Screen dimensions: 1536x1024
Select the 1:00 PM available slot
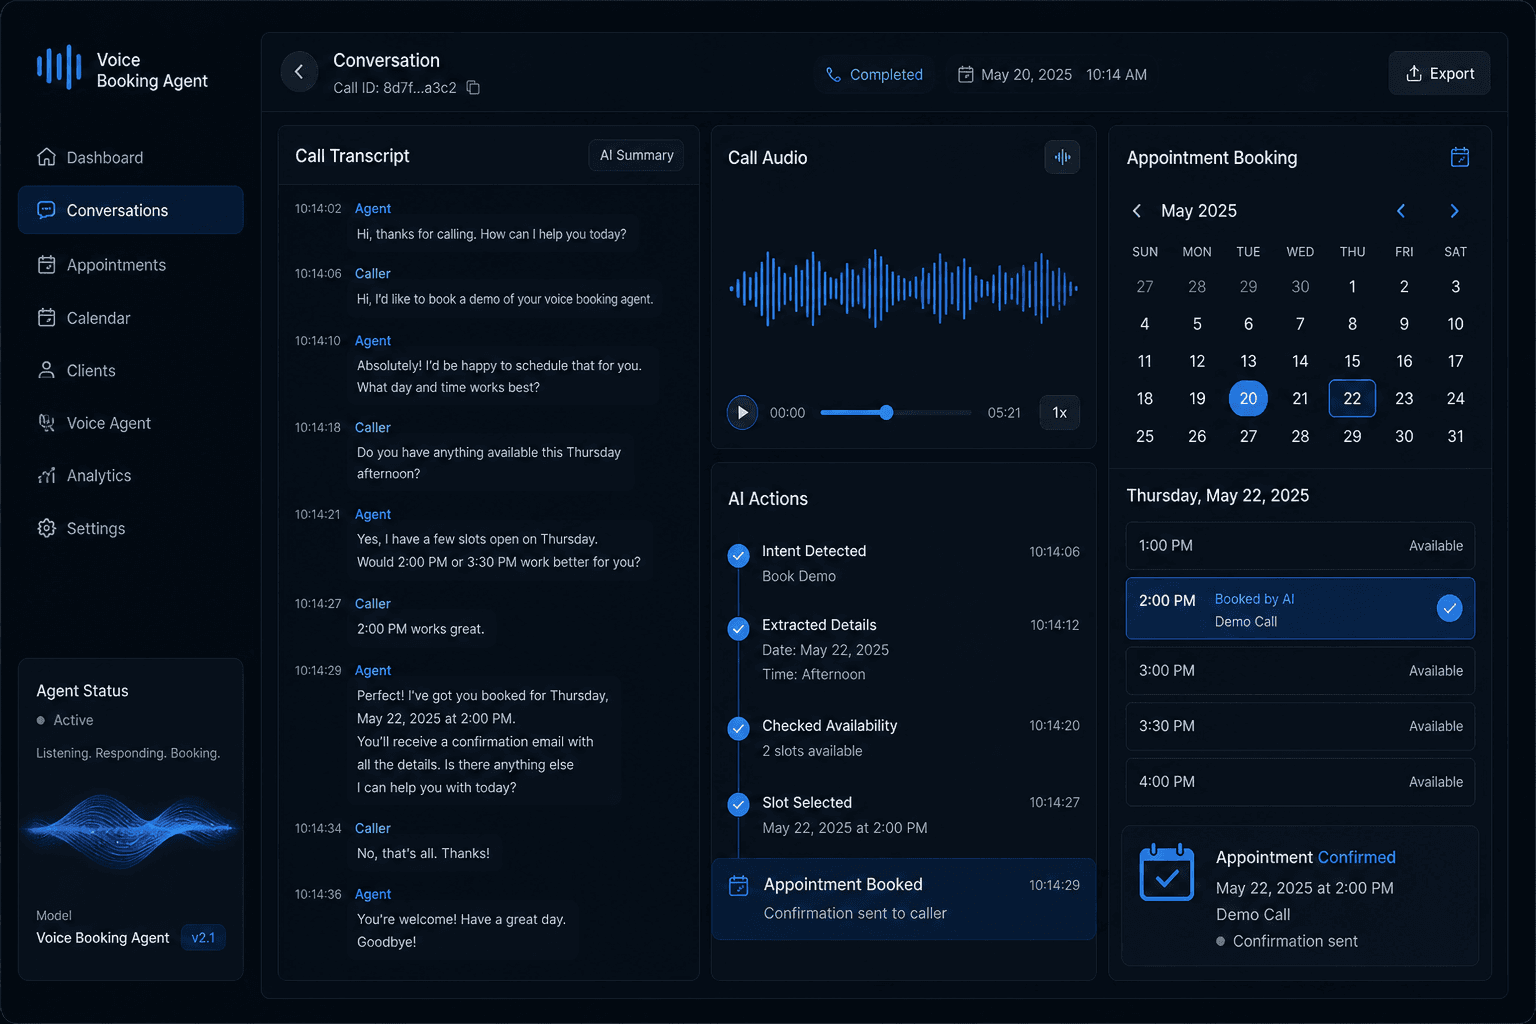1300,546
